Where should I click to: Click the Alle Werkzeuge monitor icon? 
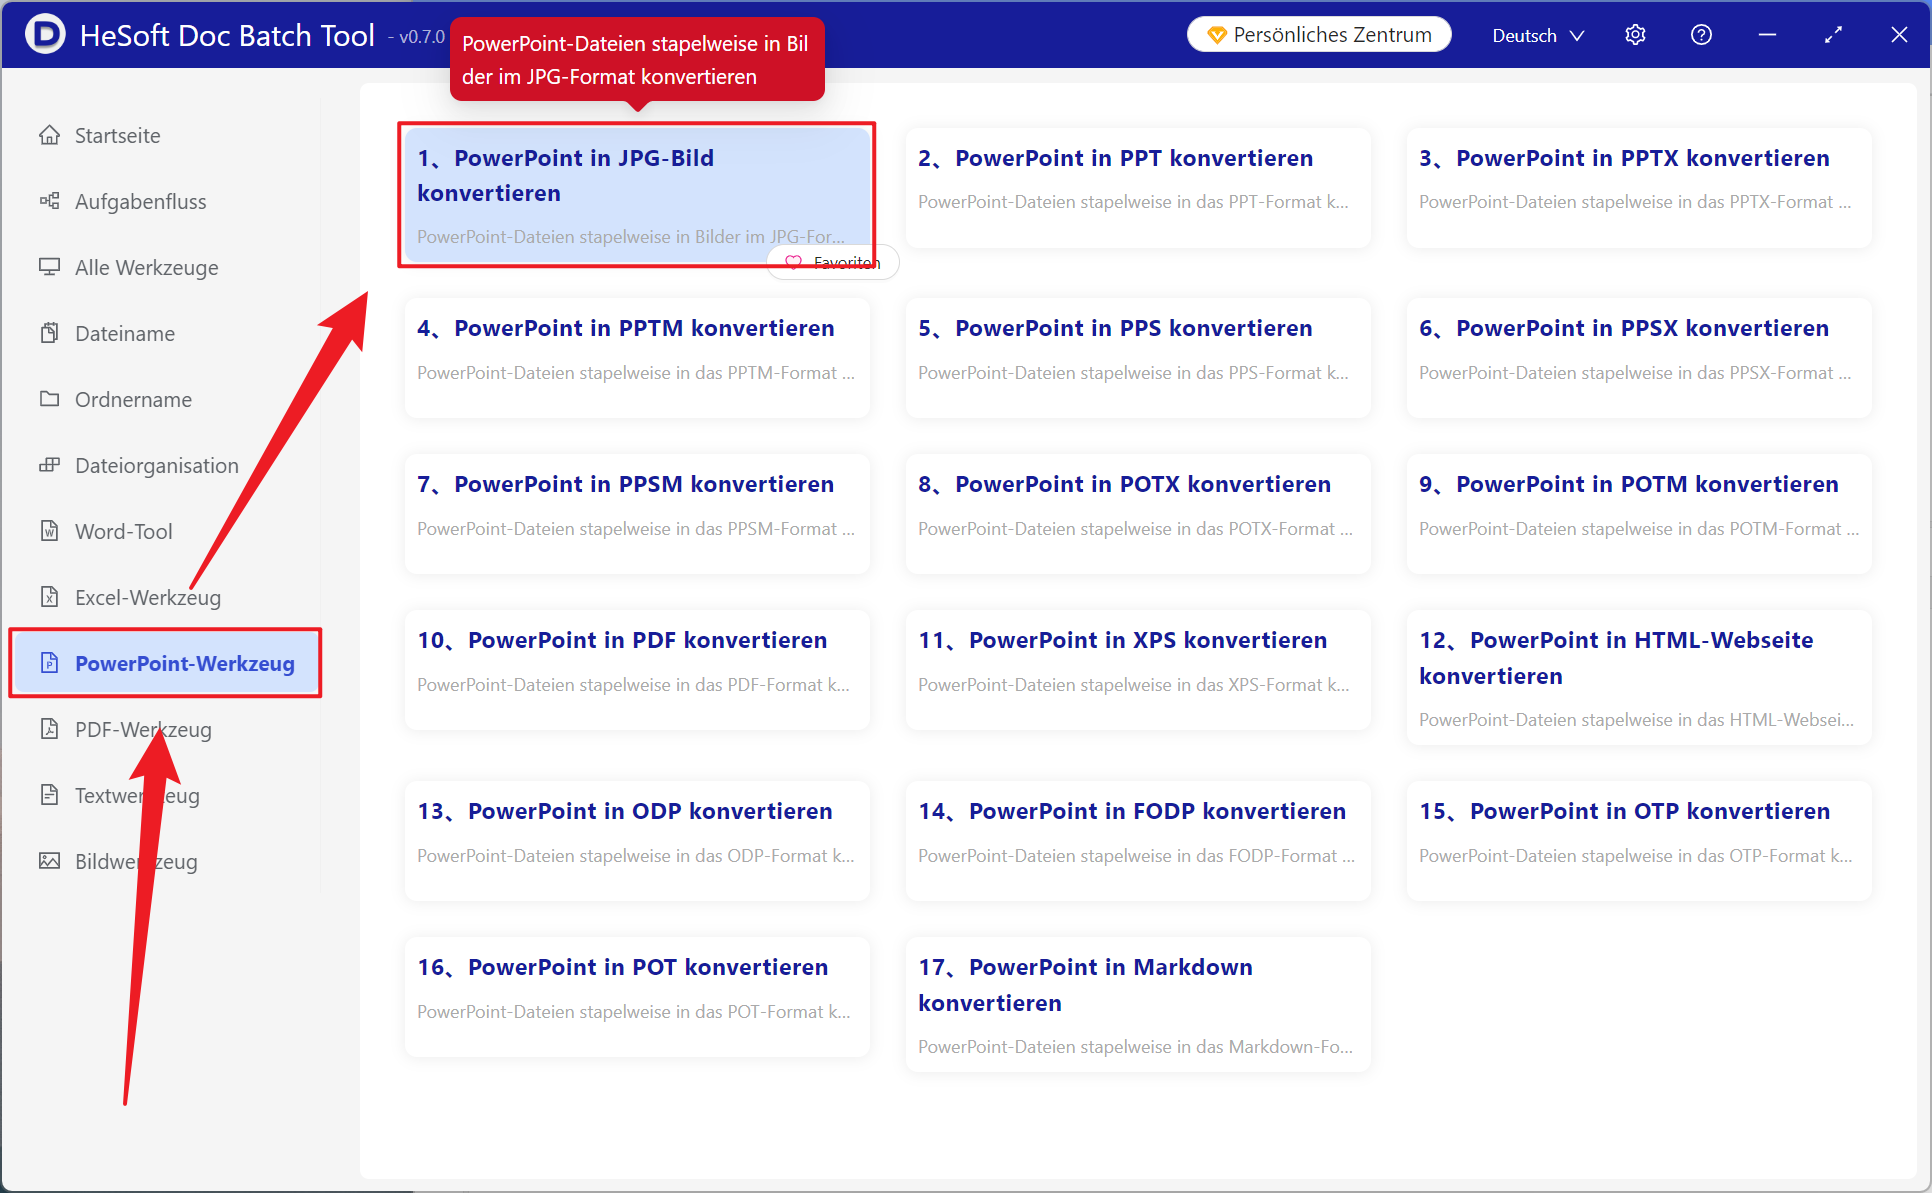coord(49,267)
